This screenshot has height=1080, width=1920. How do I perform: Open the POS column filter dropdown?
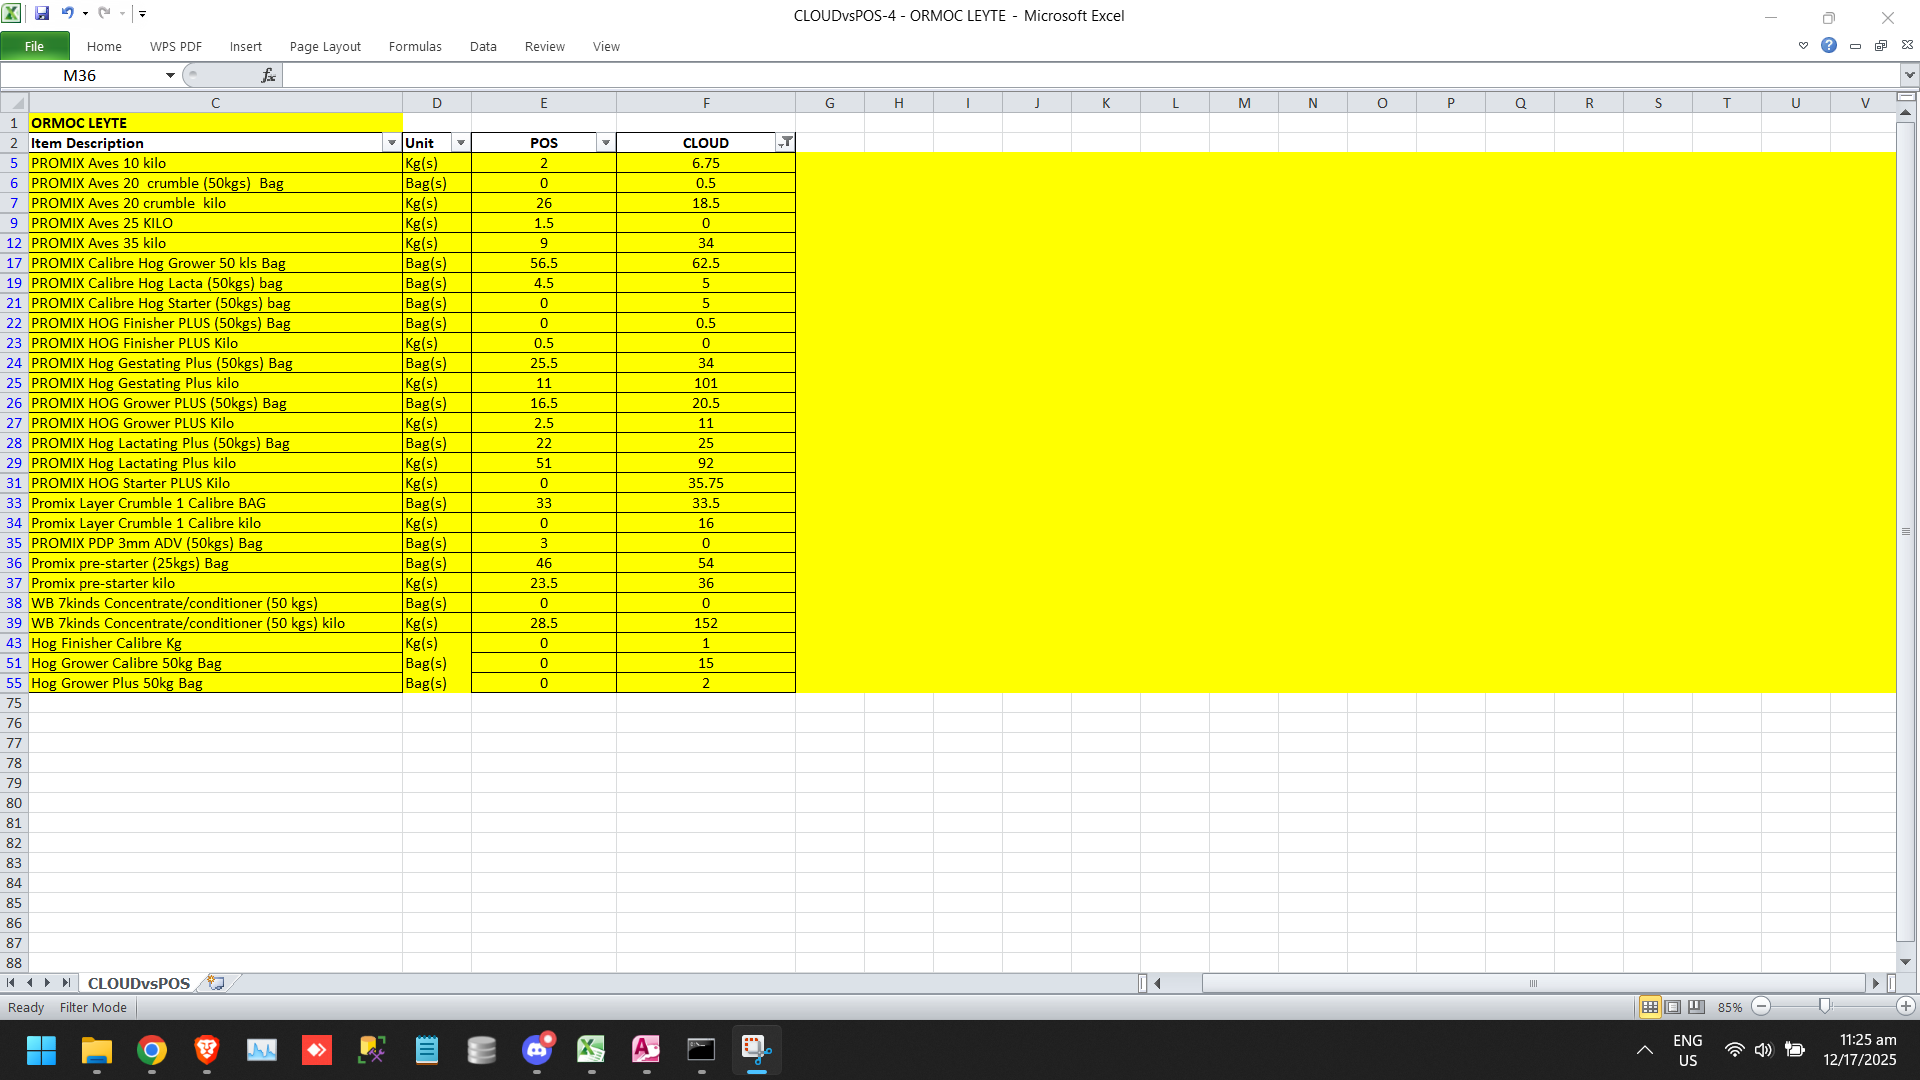tap(605, 143)
